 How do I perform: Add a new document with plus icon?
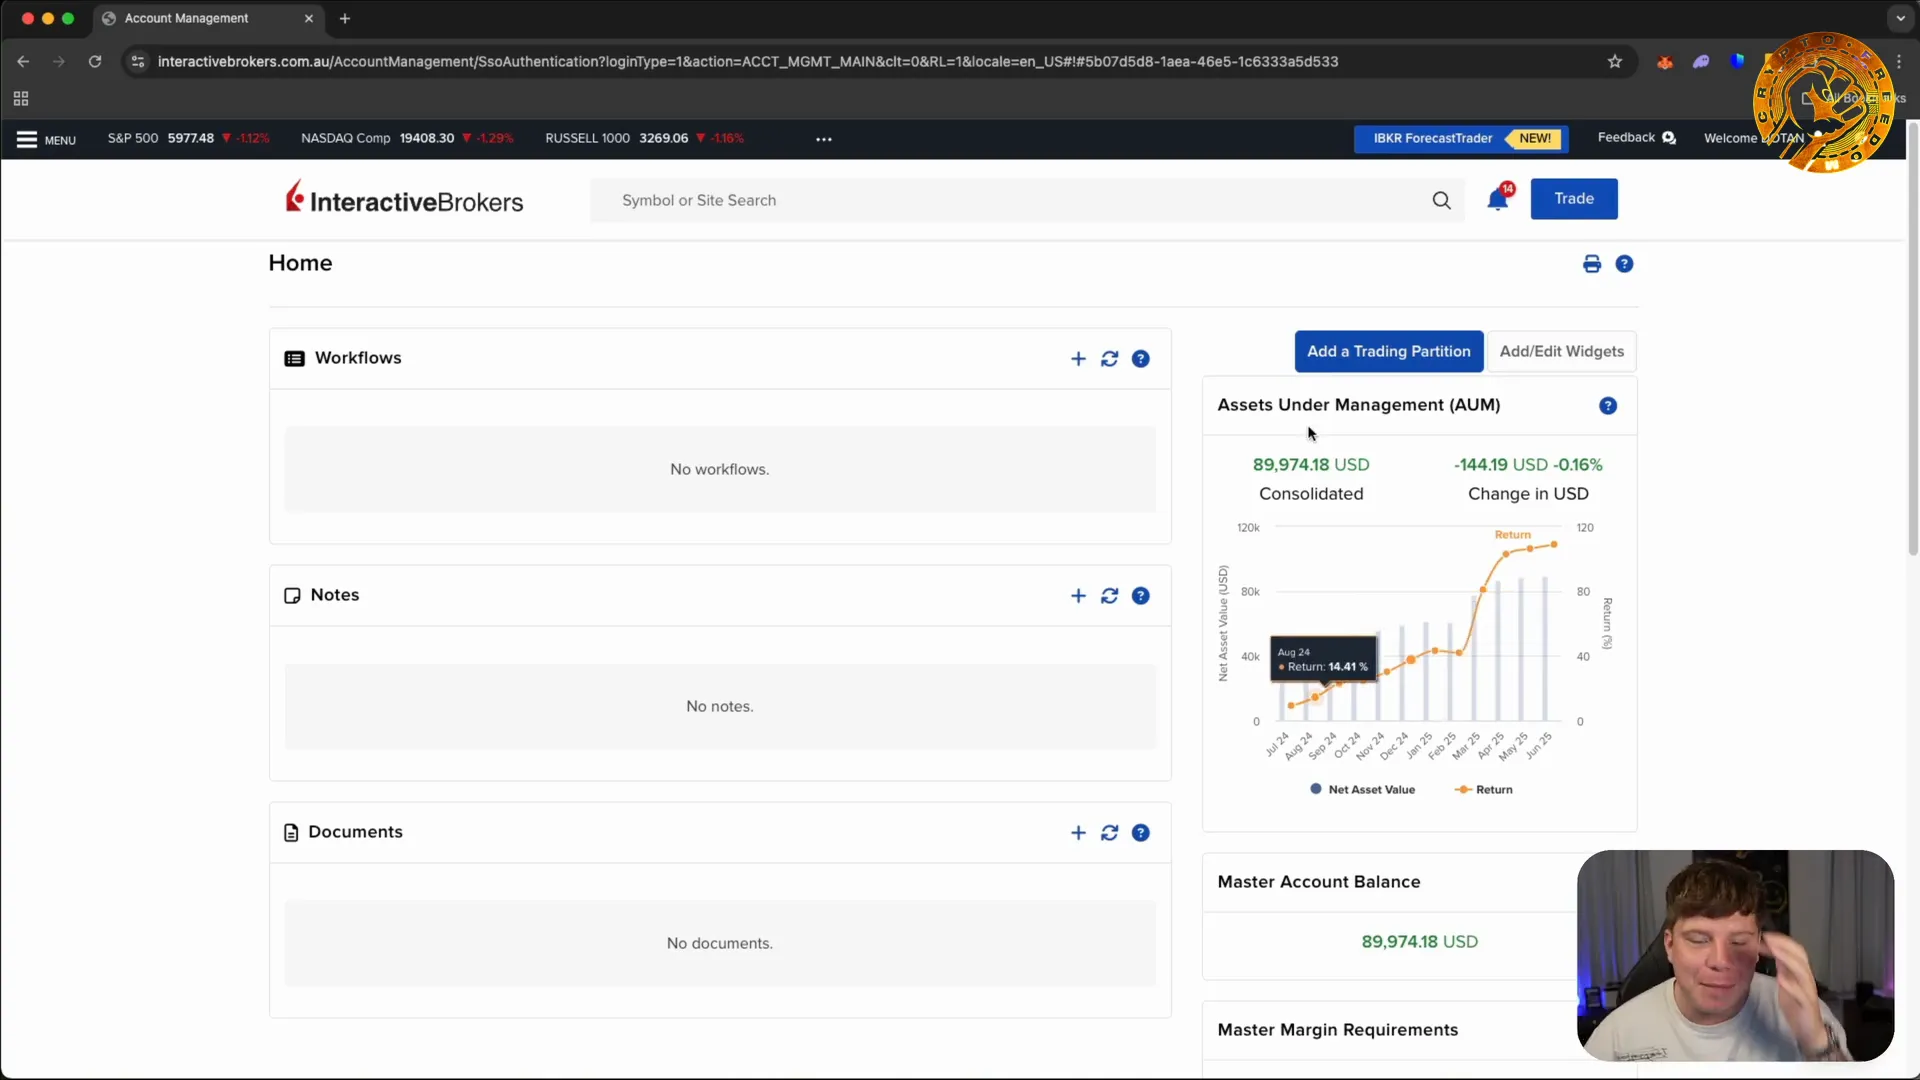tap(1078, 833)
